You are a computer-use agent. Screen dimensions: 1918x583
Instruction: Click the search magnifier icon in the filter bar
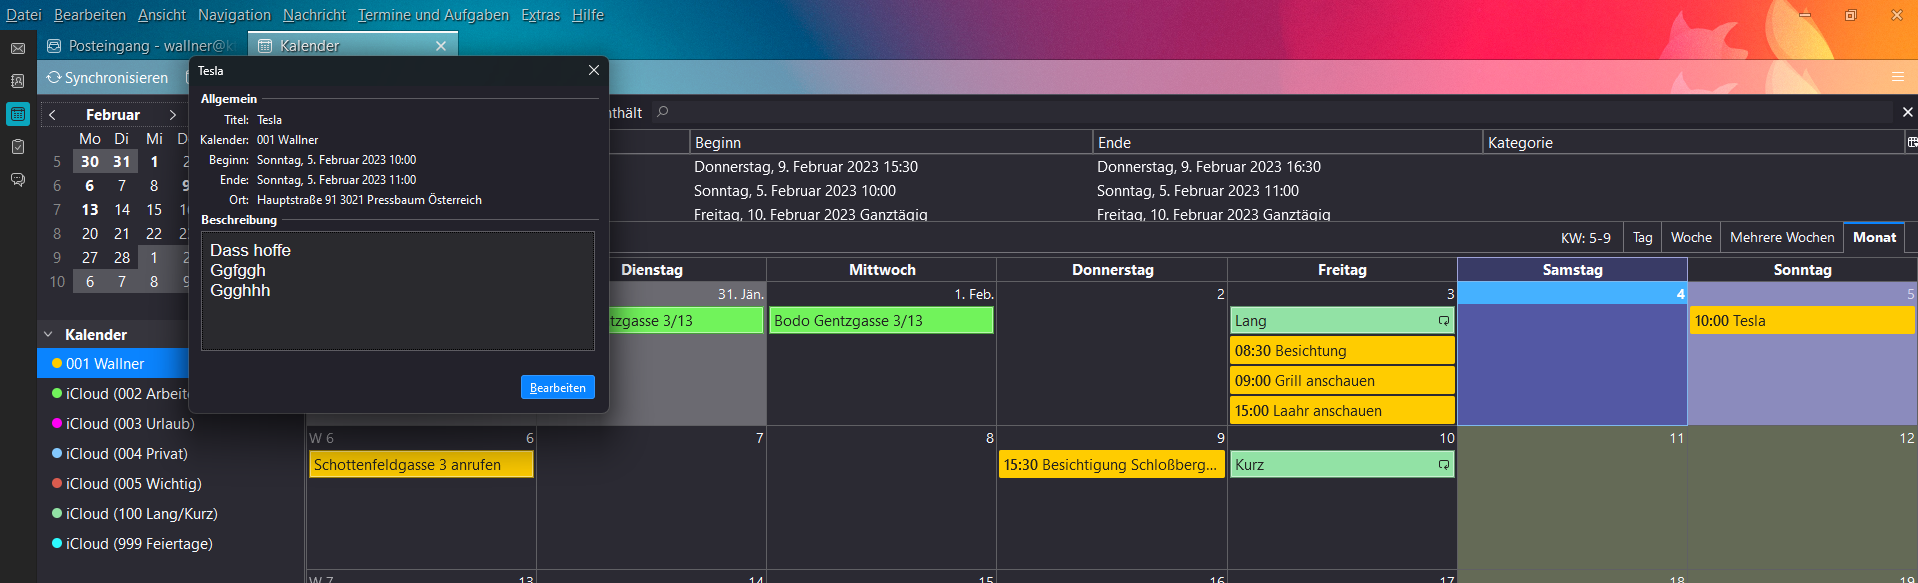pos(662,112)
